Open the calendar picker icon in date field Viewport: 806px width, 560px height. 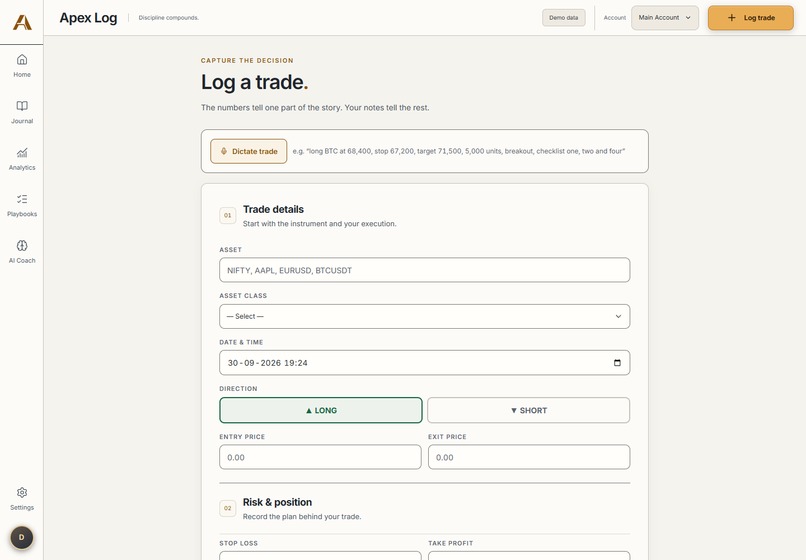coord(617,363)
